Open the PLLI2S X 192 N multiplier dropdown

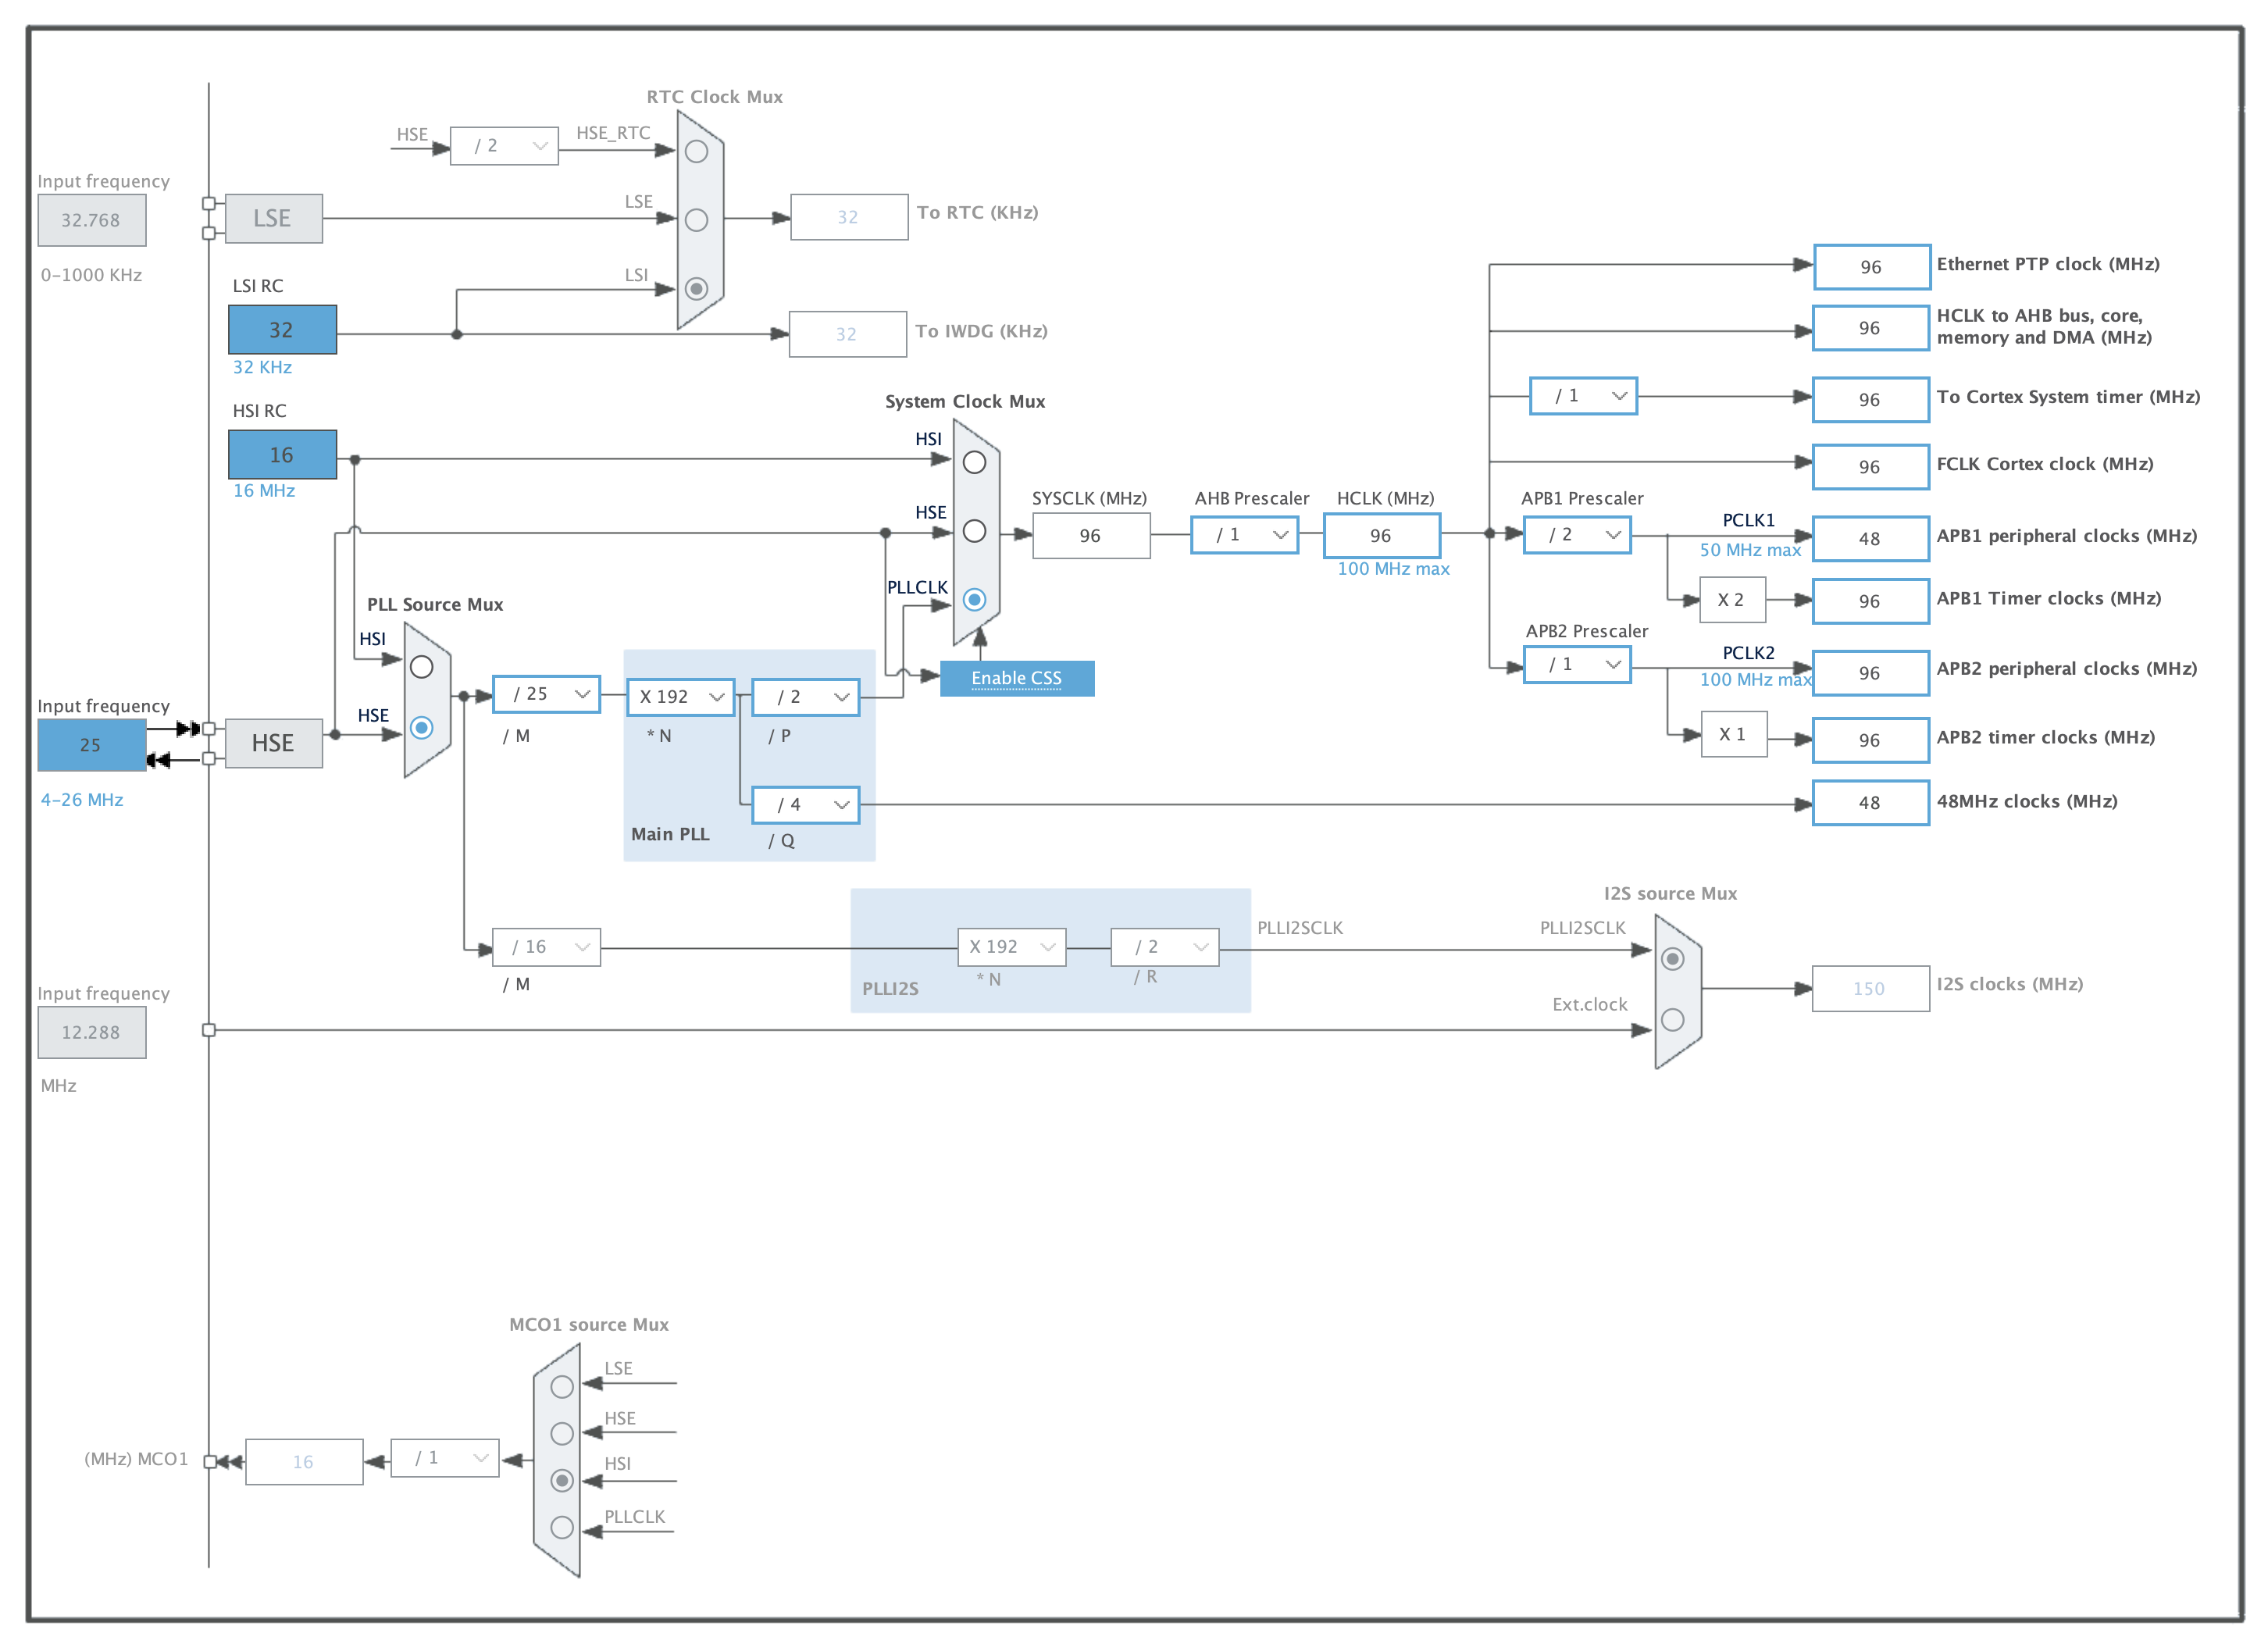(1012, 947)
